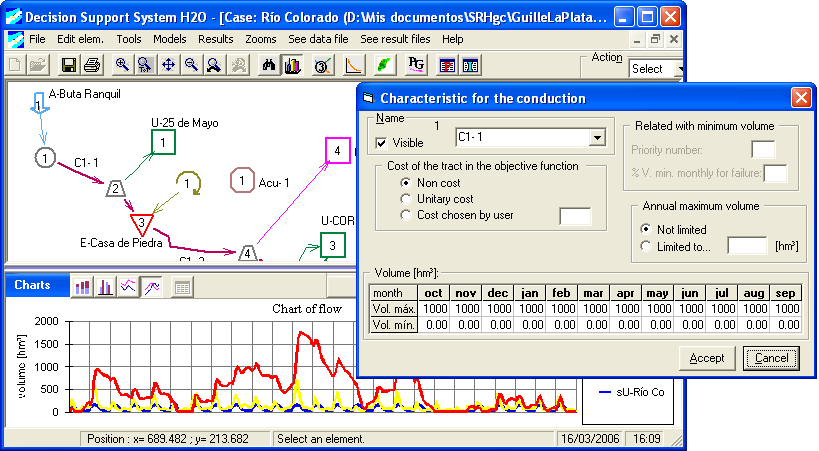The width and height of the screenshot is (819, 451).
Task: Click the E-Casa de Piedra reservoir triangle node
Action: coord(142,224)
